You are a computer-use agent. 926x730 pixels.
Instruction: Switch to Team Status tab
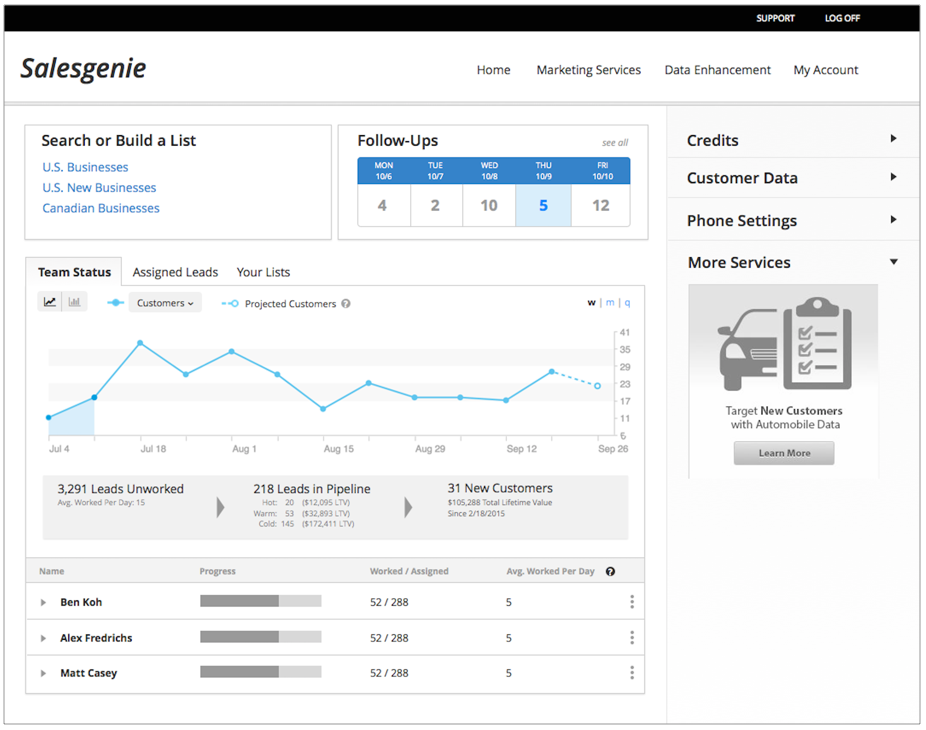click(74, 272)
